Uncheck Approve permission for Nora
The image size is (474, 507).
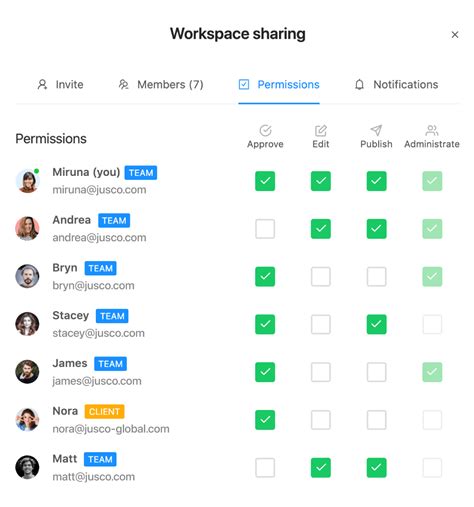tap(265, 419)
